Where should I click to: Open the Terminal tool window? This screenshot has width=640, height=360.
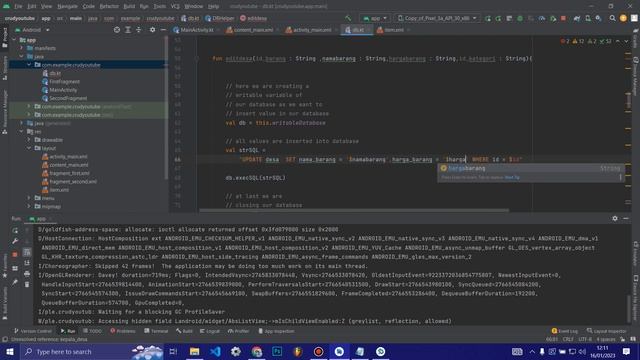(156, 331)
